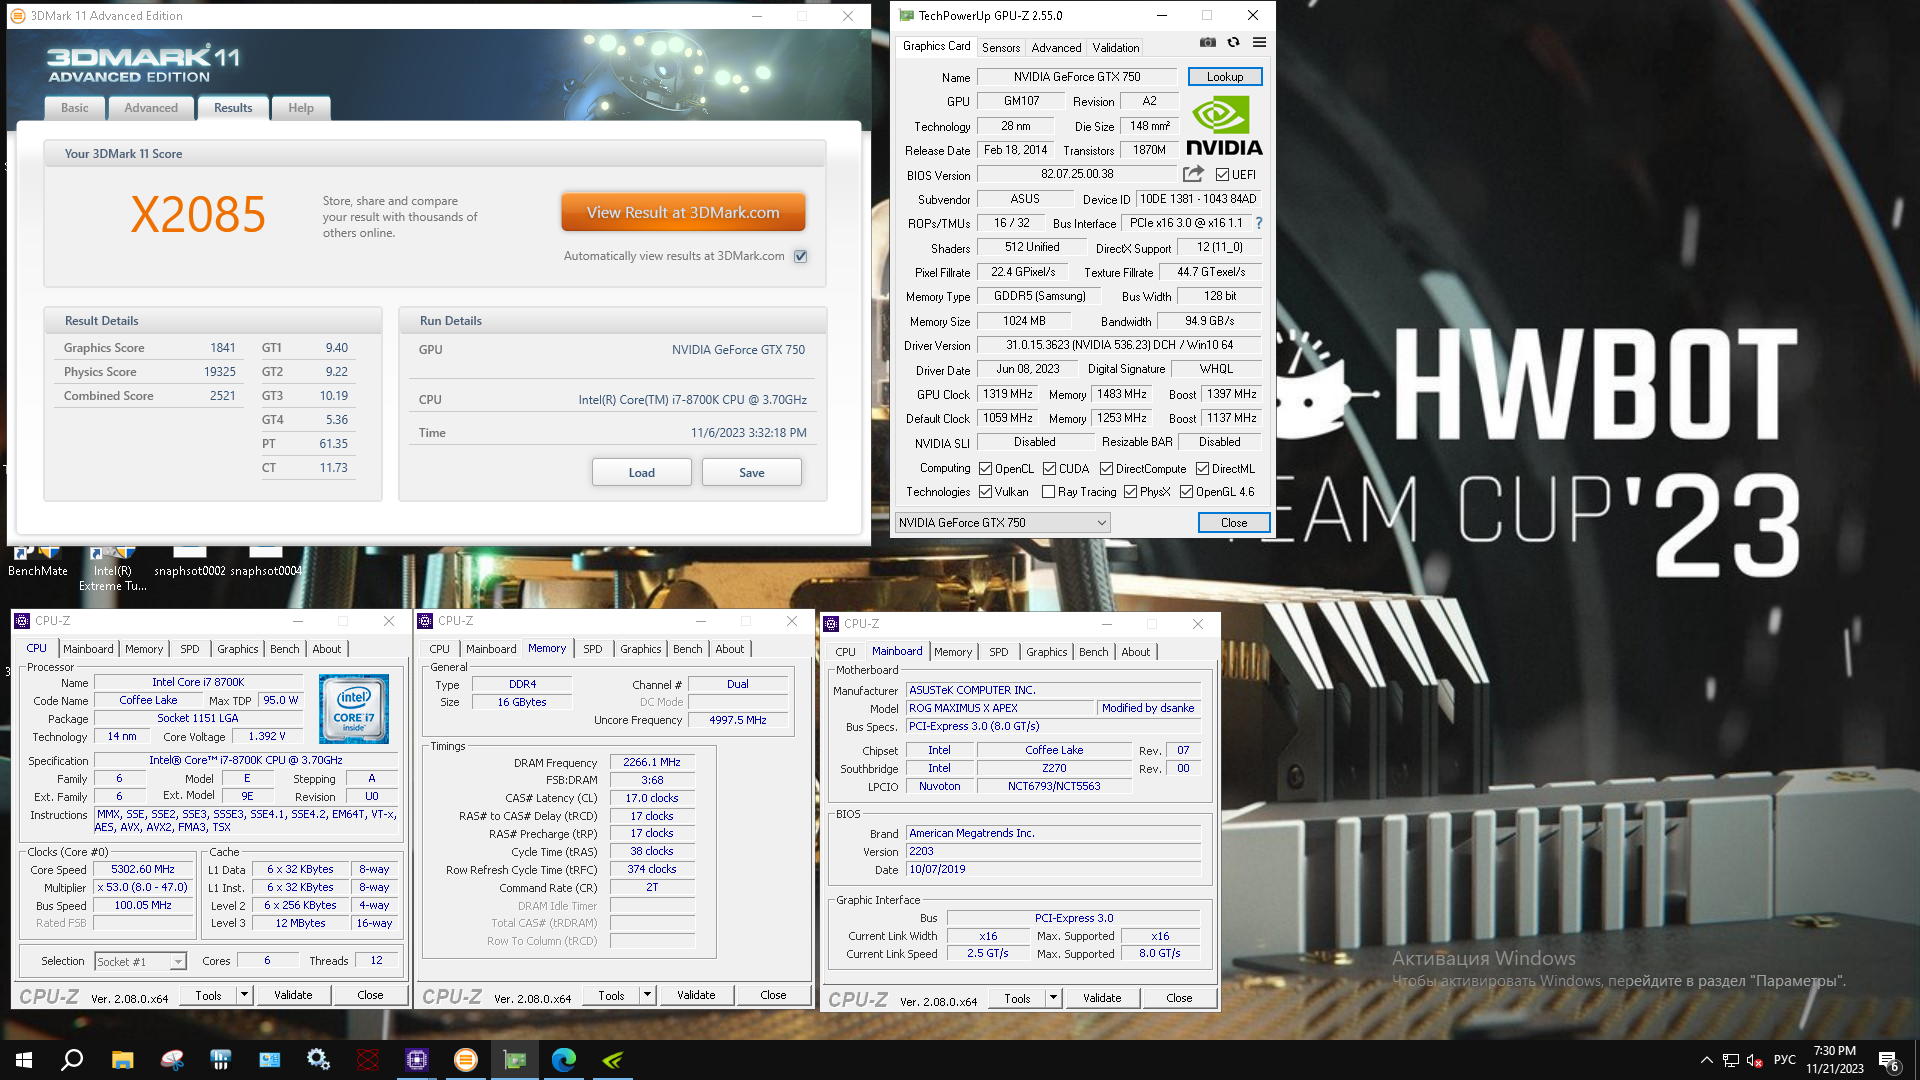Open the GPU selection dropdown in GPU-Z
Viewport: 1920px width, 1080px height.
pos(1002,522)
